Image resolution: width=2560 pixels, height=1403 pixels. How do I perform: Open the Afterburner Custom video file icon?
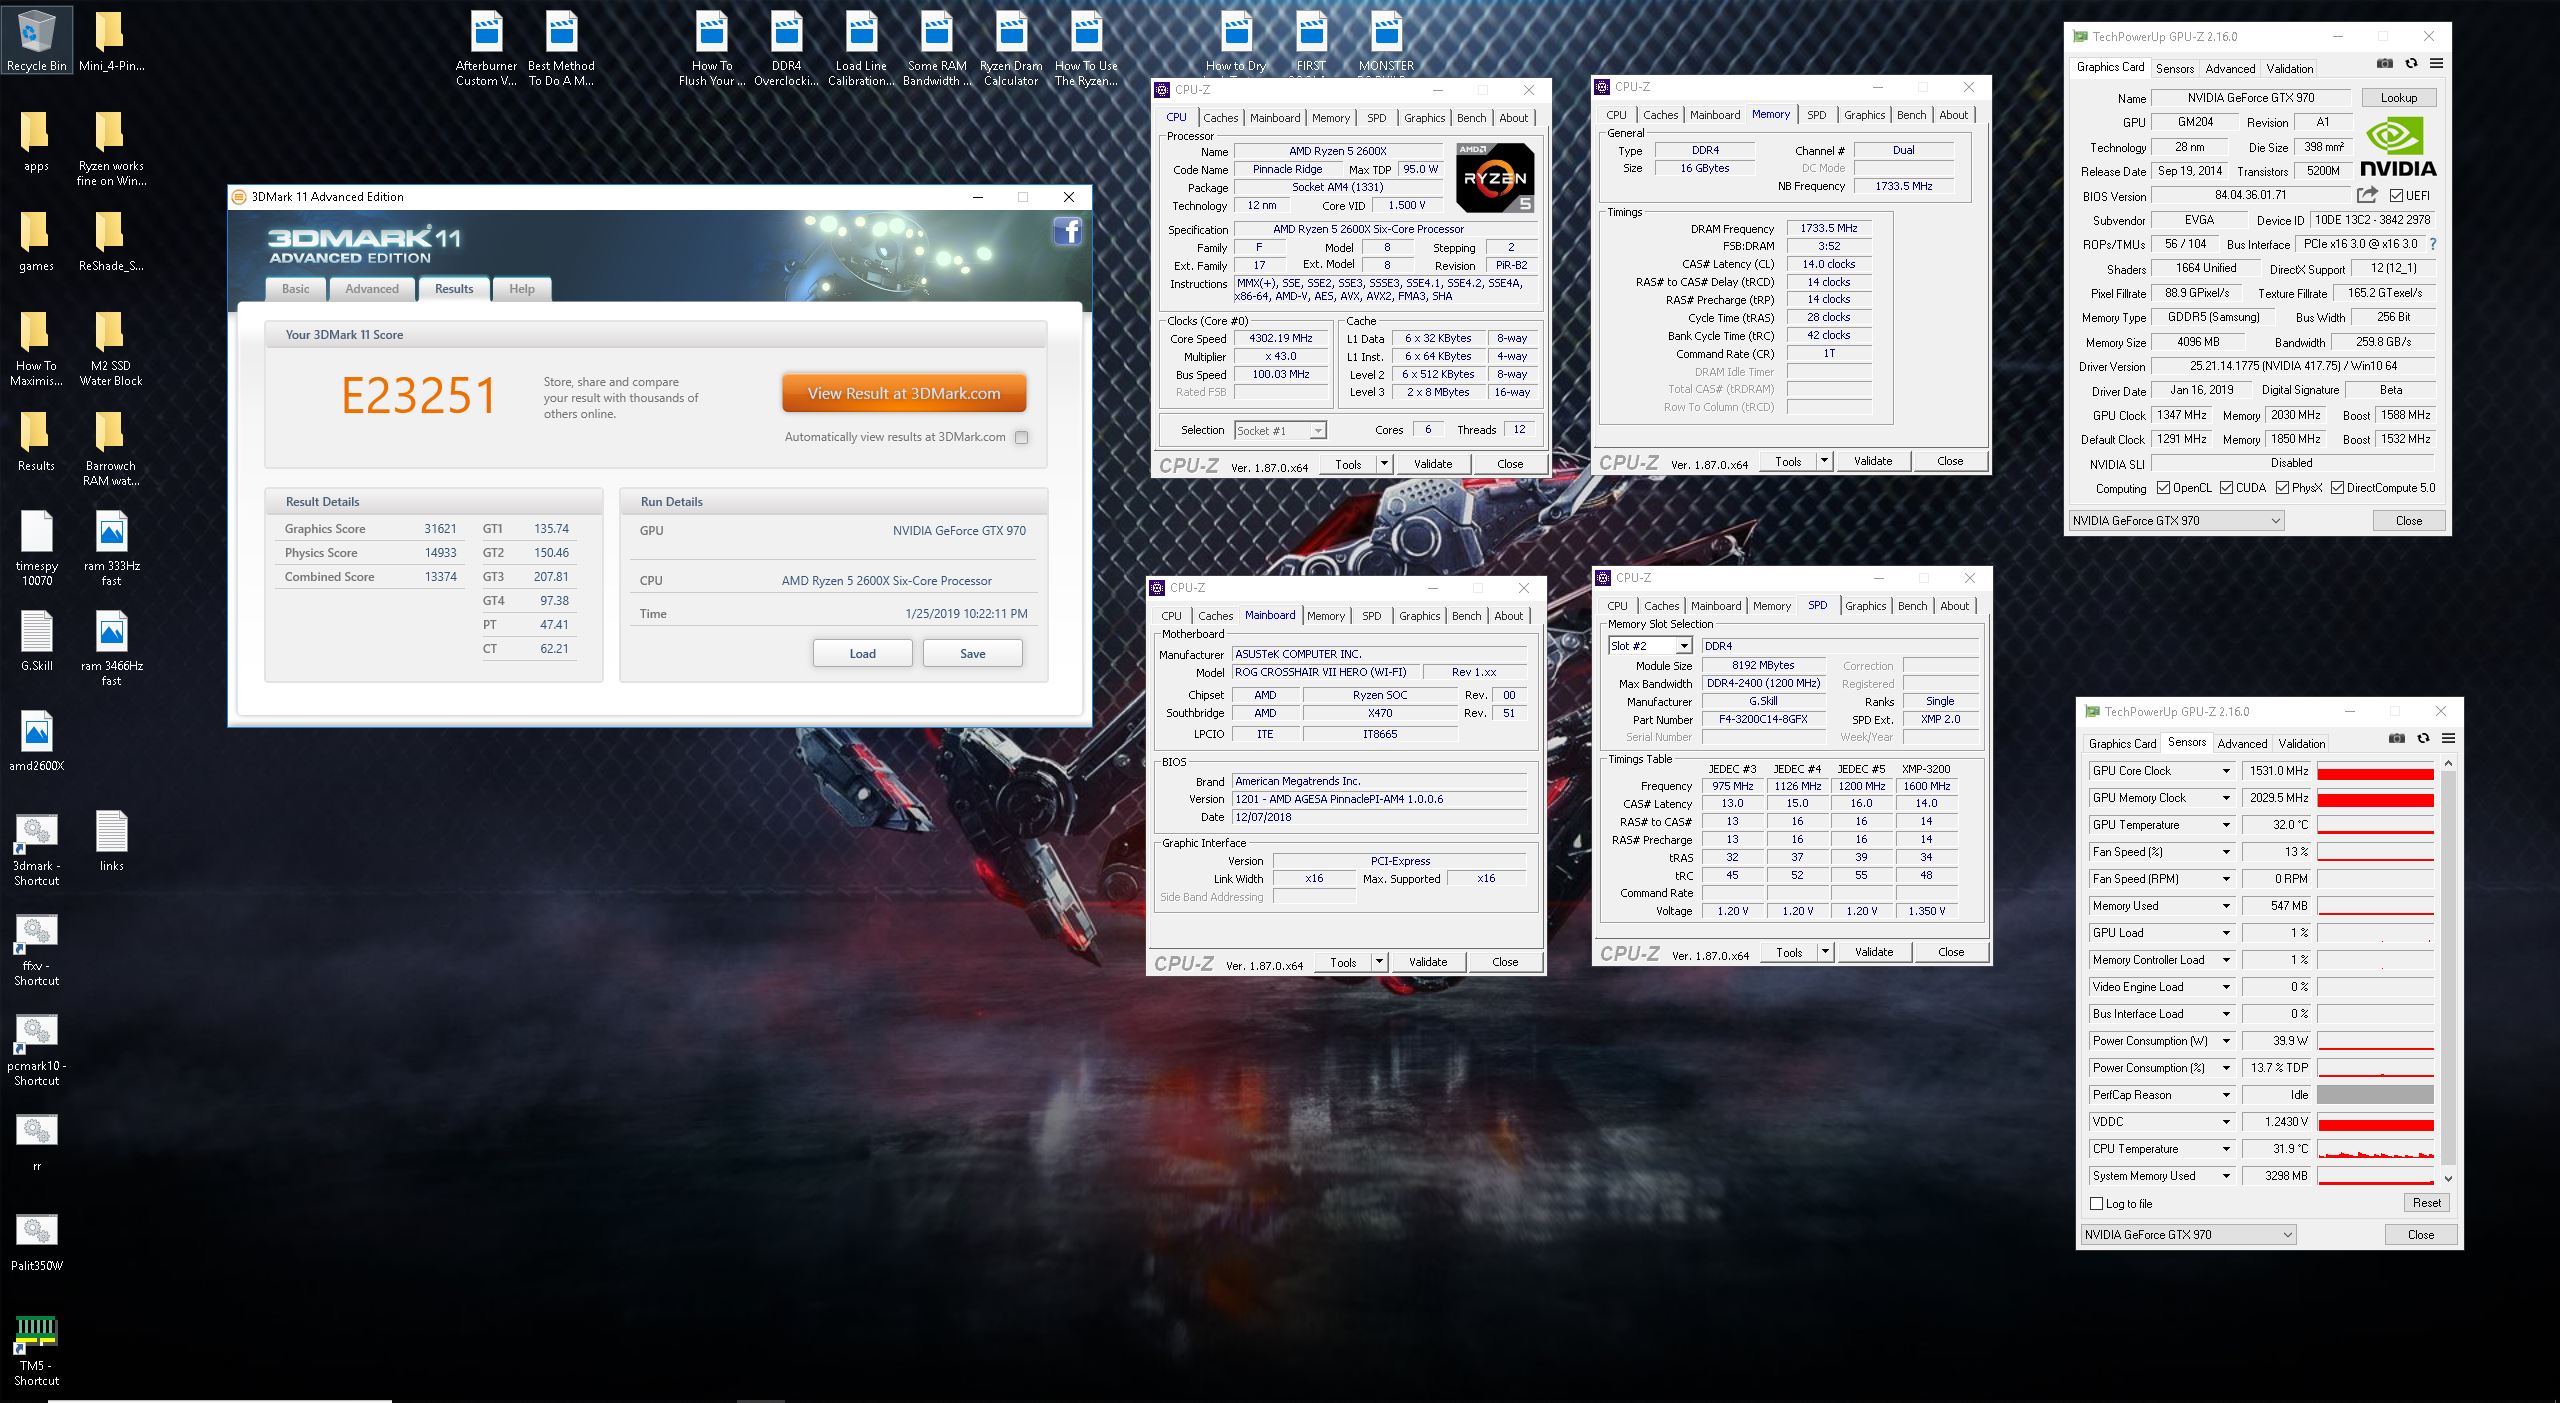[487, 50]
